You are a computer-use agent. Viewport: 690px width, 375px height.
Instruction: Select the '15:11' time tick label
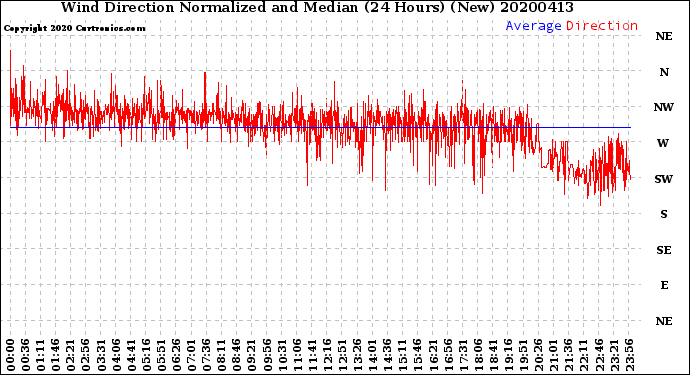[404, 356]
